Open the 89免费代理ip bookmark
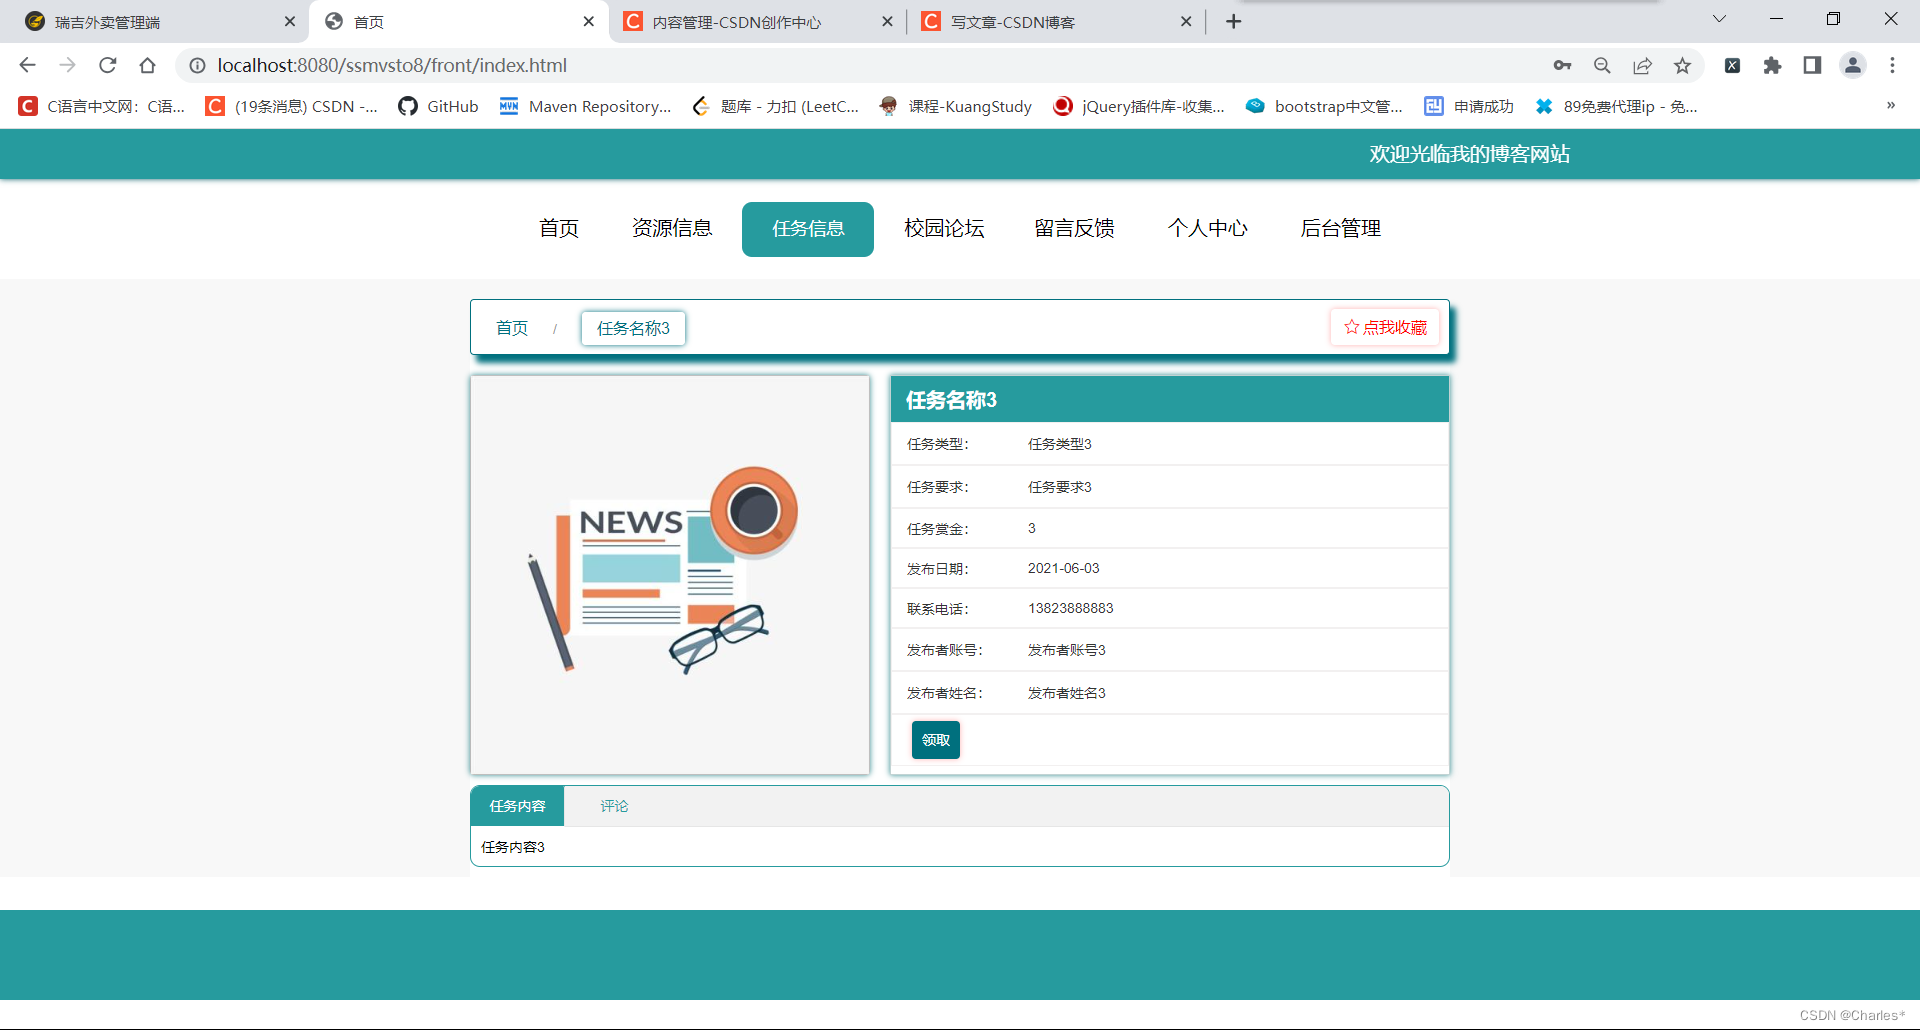This screenshot has width=1920, height=1030. point(1616,106)
